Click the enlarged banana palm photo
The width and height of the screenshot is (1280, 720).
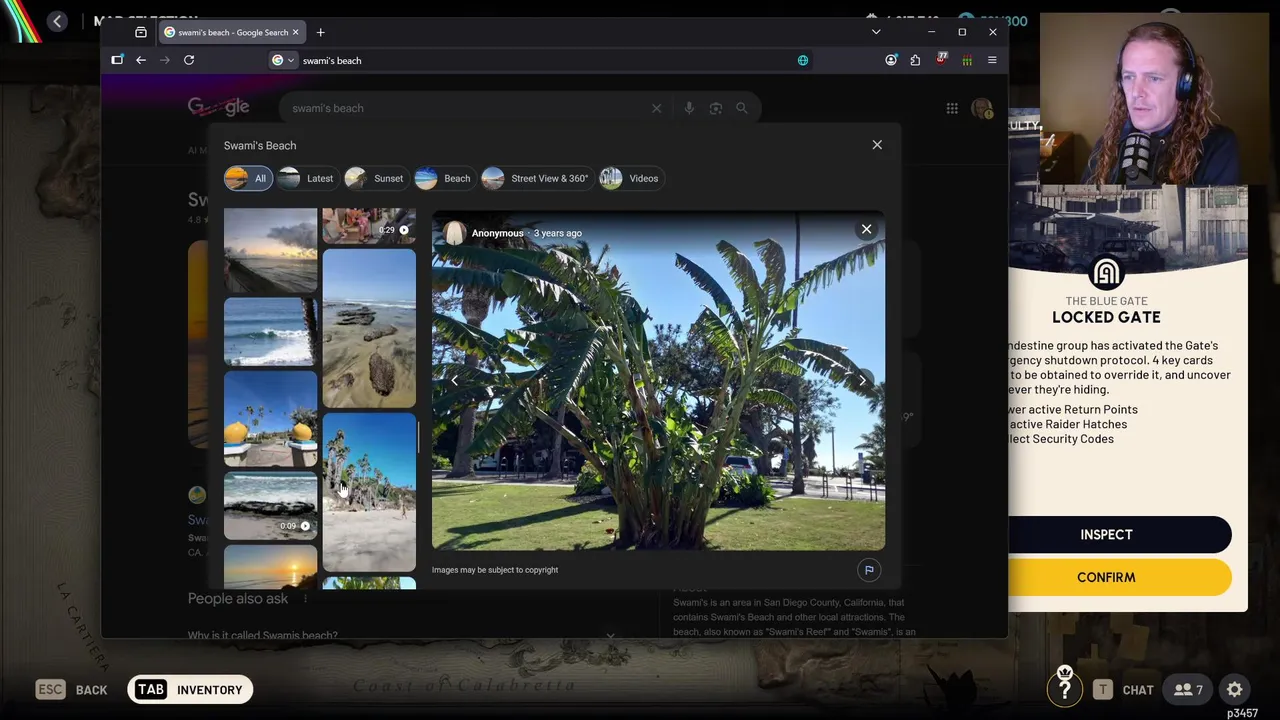[x=658, y=380]
